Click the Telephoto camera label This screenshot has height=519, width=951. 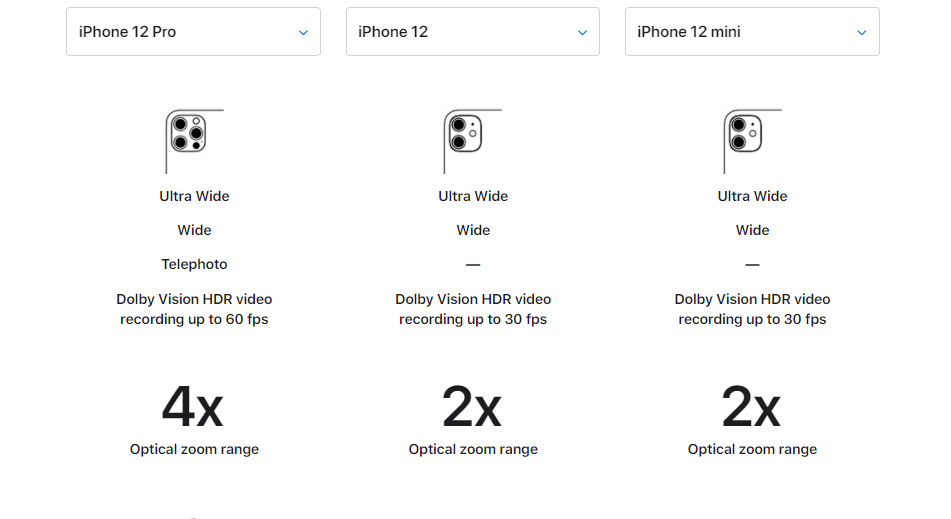194,264
